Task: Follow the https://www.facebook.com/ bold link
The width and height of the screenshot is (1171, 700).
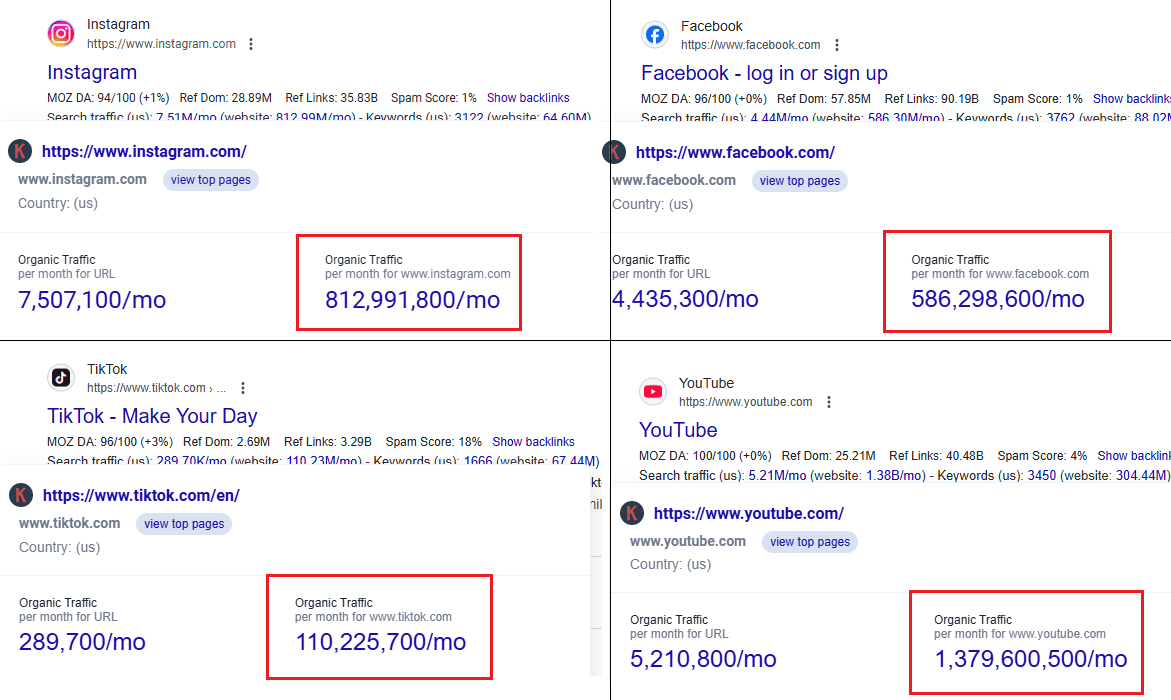Action: pyautogui.click(x=735, y=152)
